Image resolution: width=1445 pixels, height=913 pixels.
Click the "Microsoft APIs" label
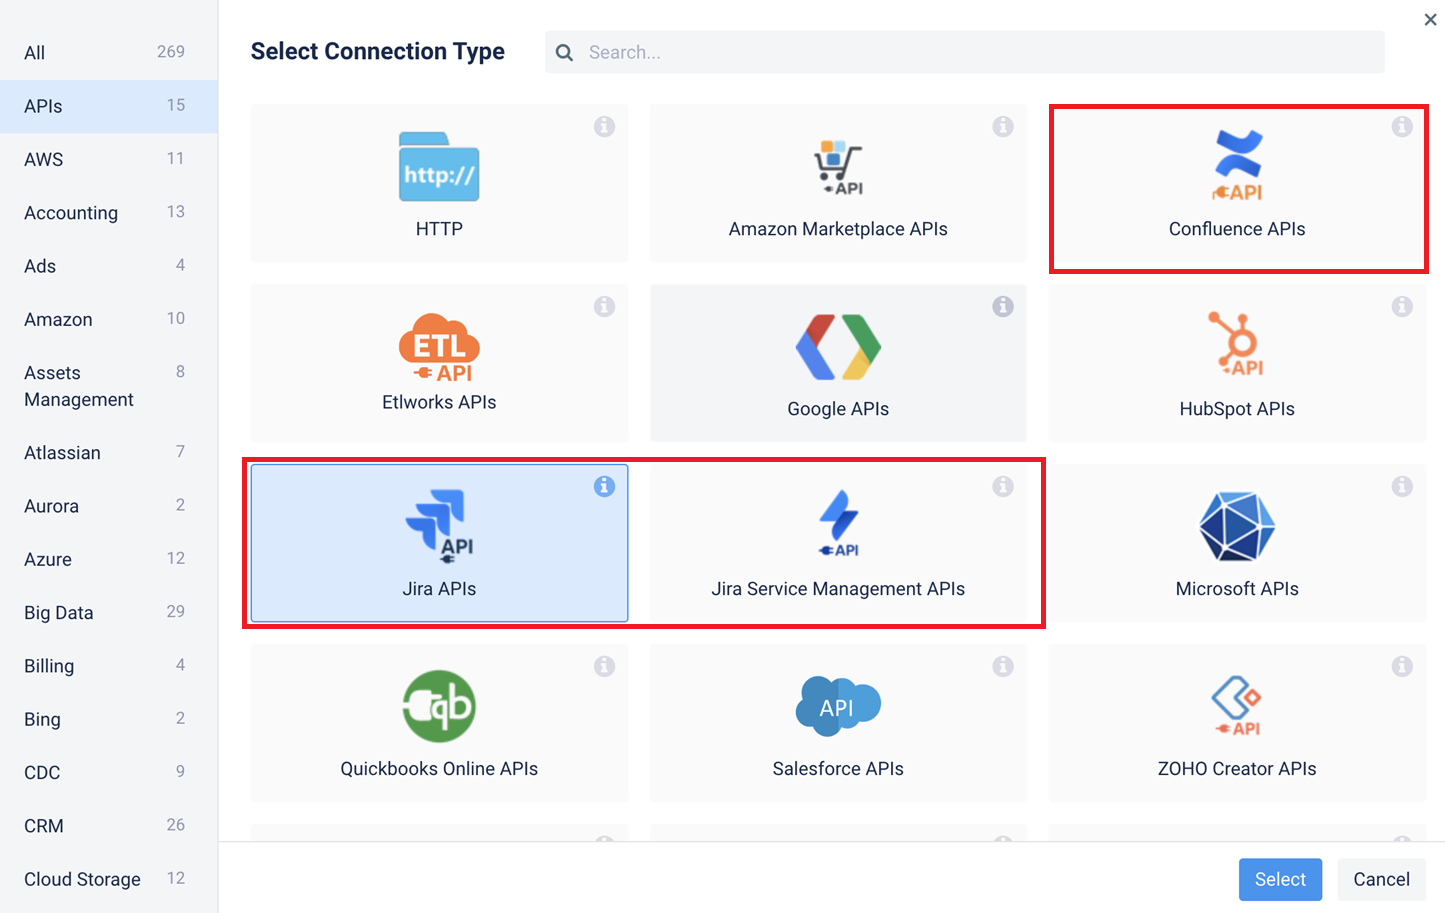tap(1237, 589)
